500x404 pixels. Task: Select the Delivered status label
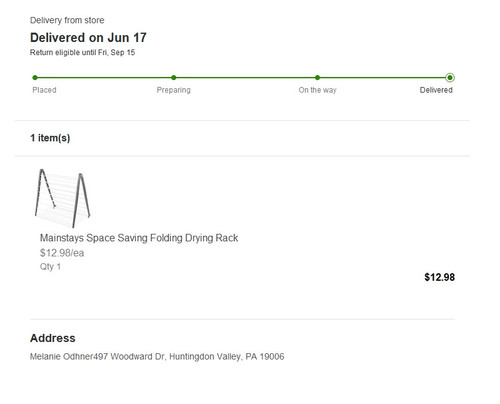click(x=436, y=90)
